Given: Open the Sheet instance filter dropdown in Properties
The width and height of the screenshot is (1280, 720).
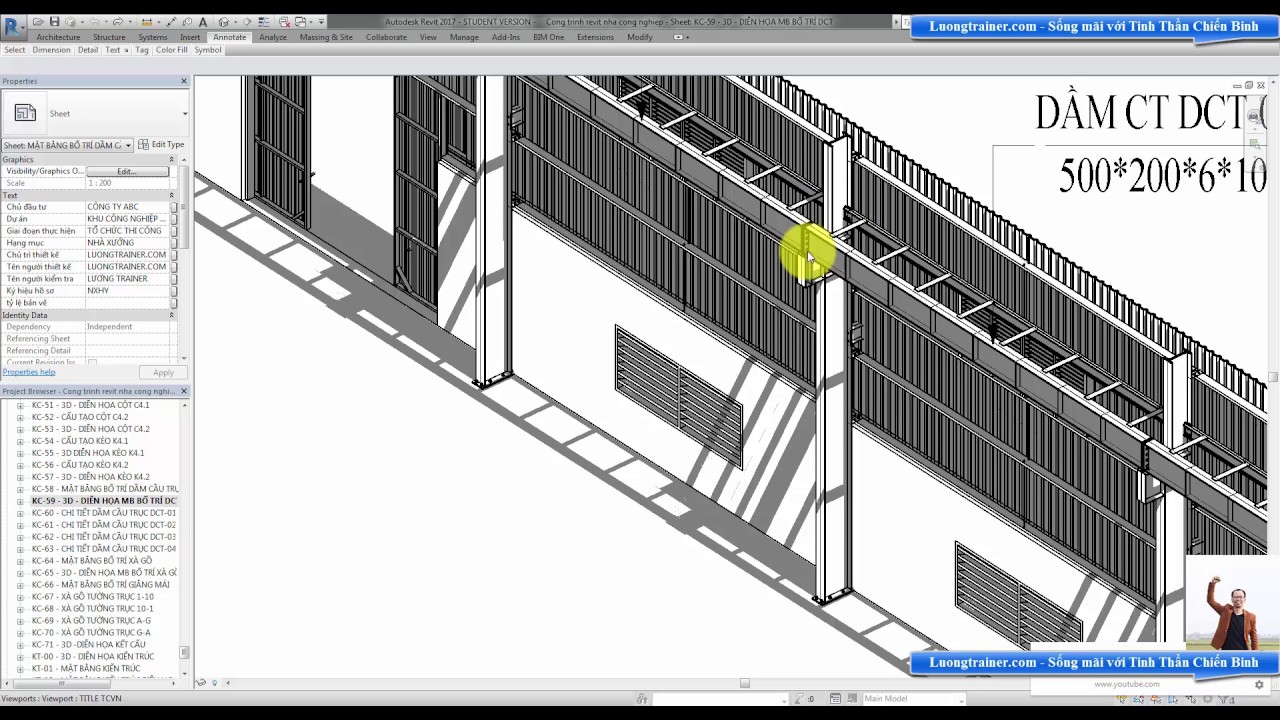Looking at the screenshot, I should [128, 145].
